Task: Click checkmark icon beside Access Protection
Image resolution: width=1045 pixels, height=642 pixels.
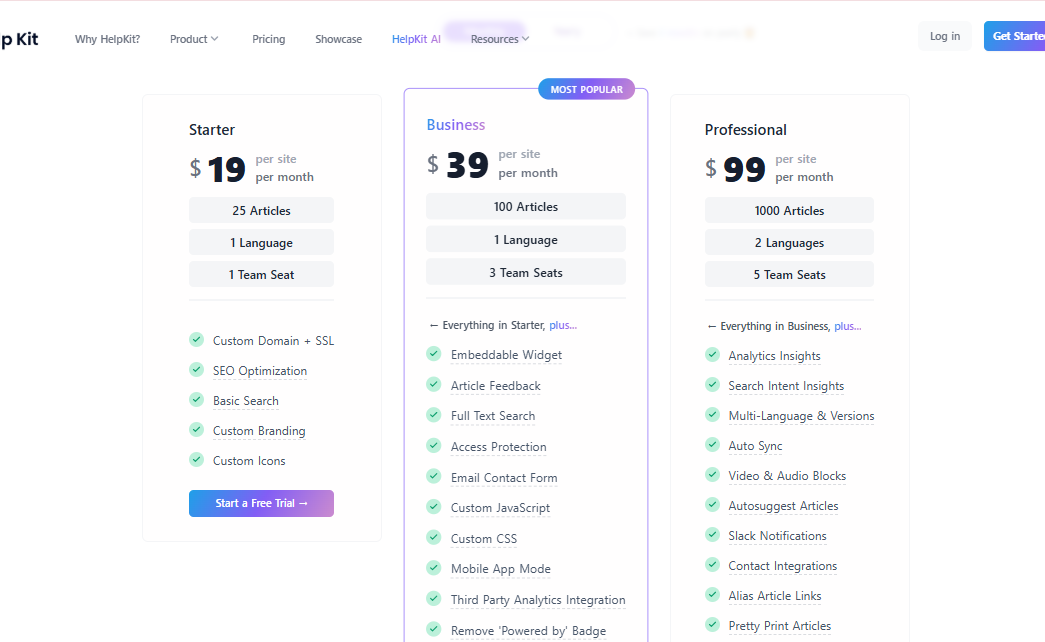Action: (x=434, y=445)
